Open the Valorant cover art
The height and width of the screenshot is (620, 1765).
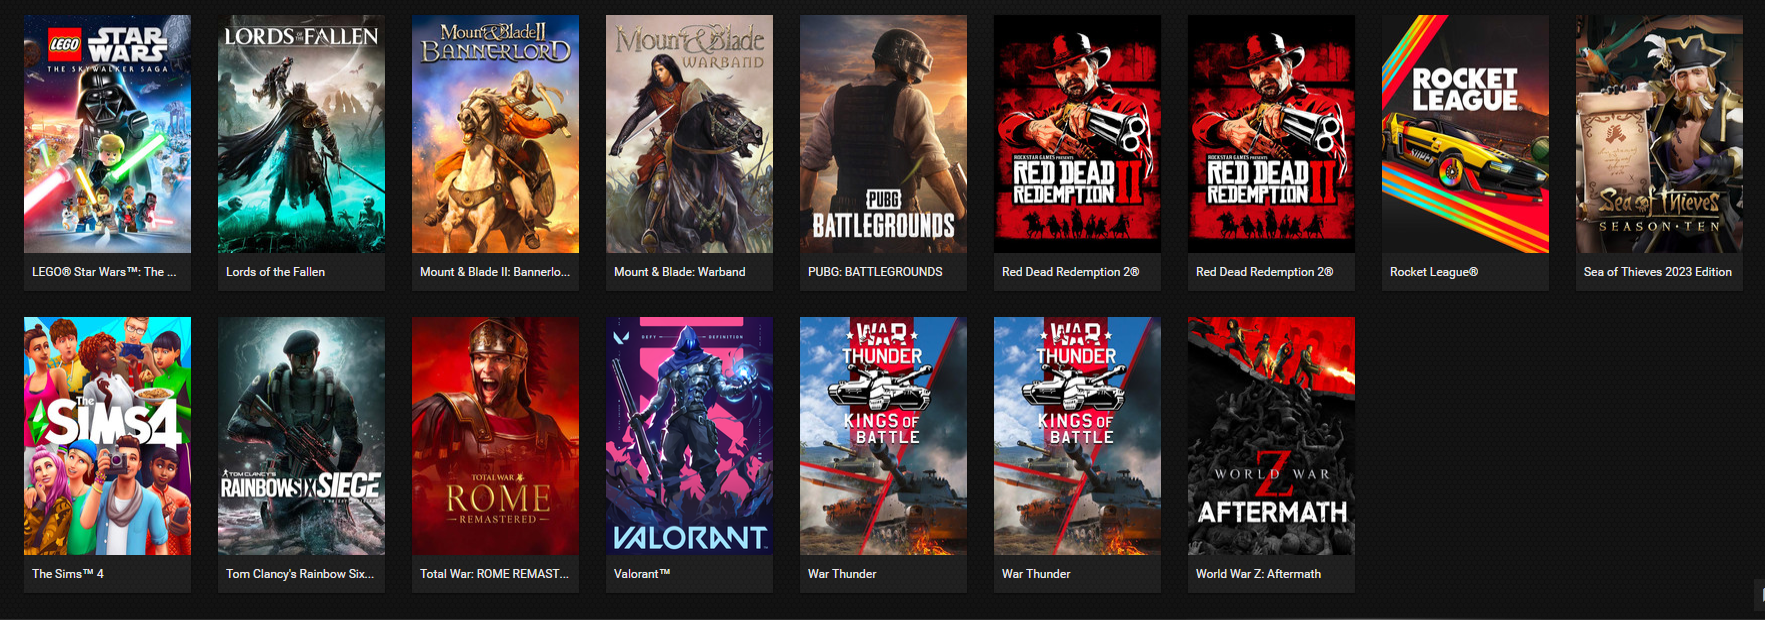(689, 436)
